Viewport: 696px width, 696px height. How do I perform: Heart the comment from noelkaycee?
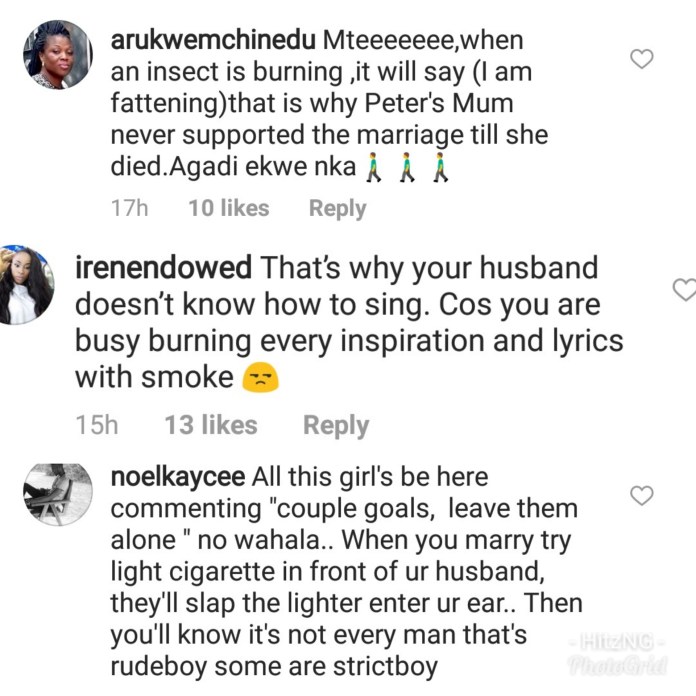point(642,495)
